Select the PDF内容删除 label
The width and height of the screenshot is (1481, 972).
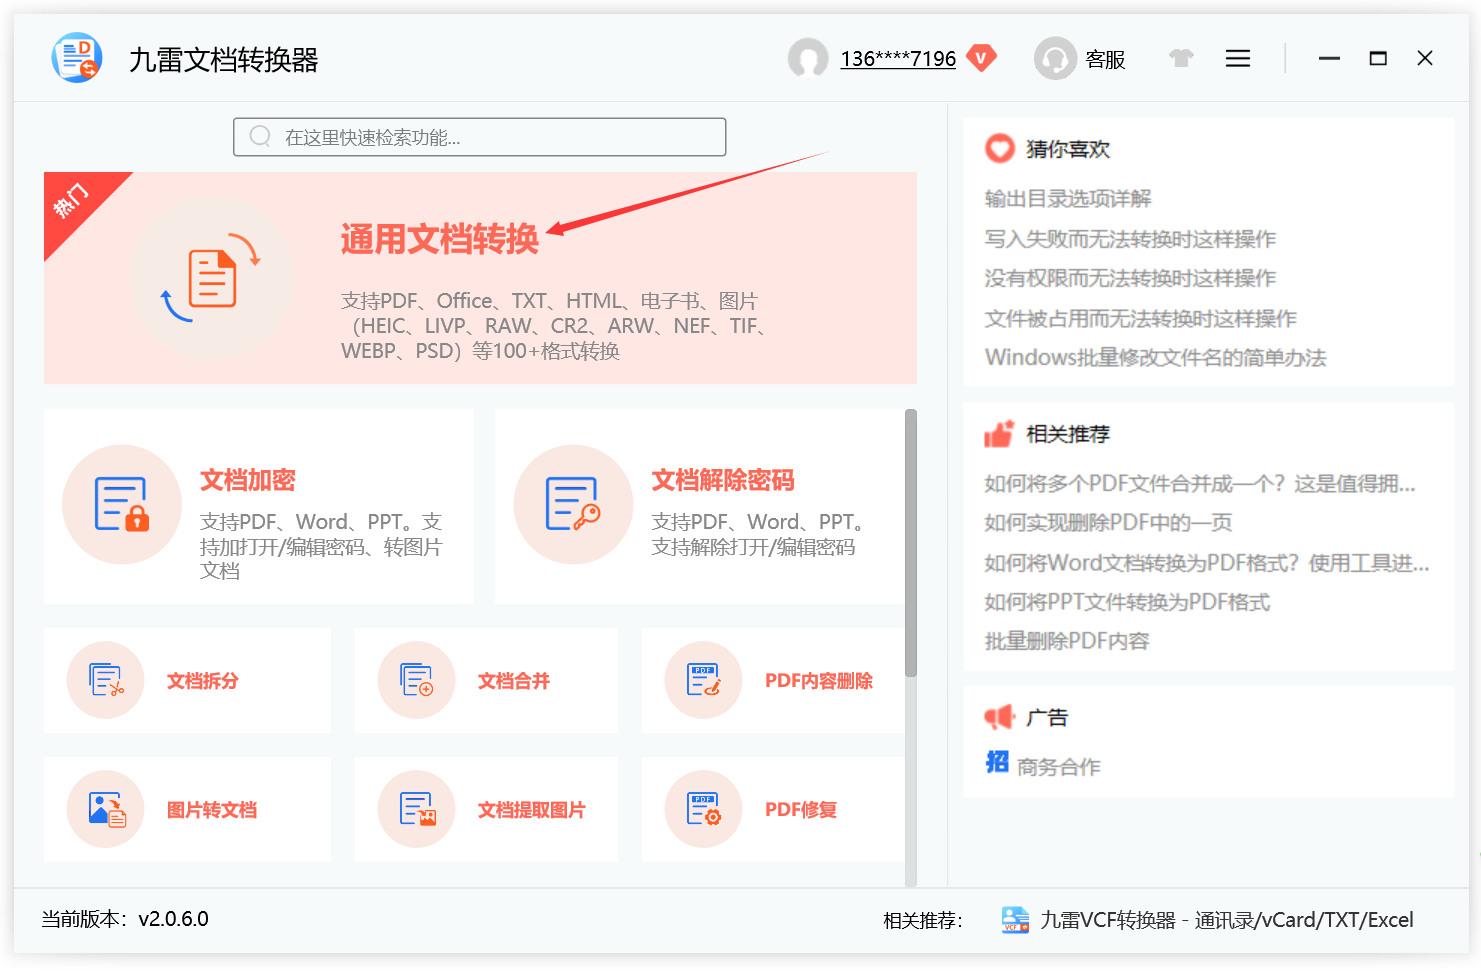tap(819, 681)
